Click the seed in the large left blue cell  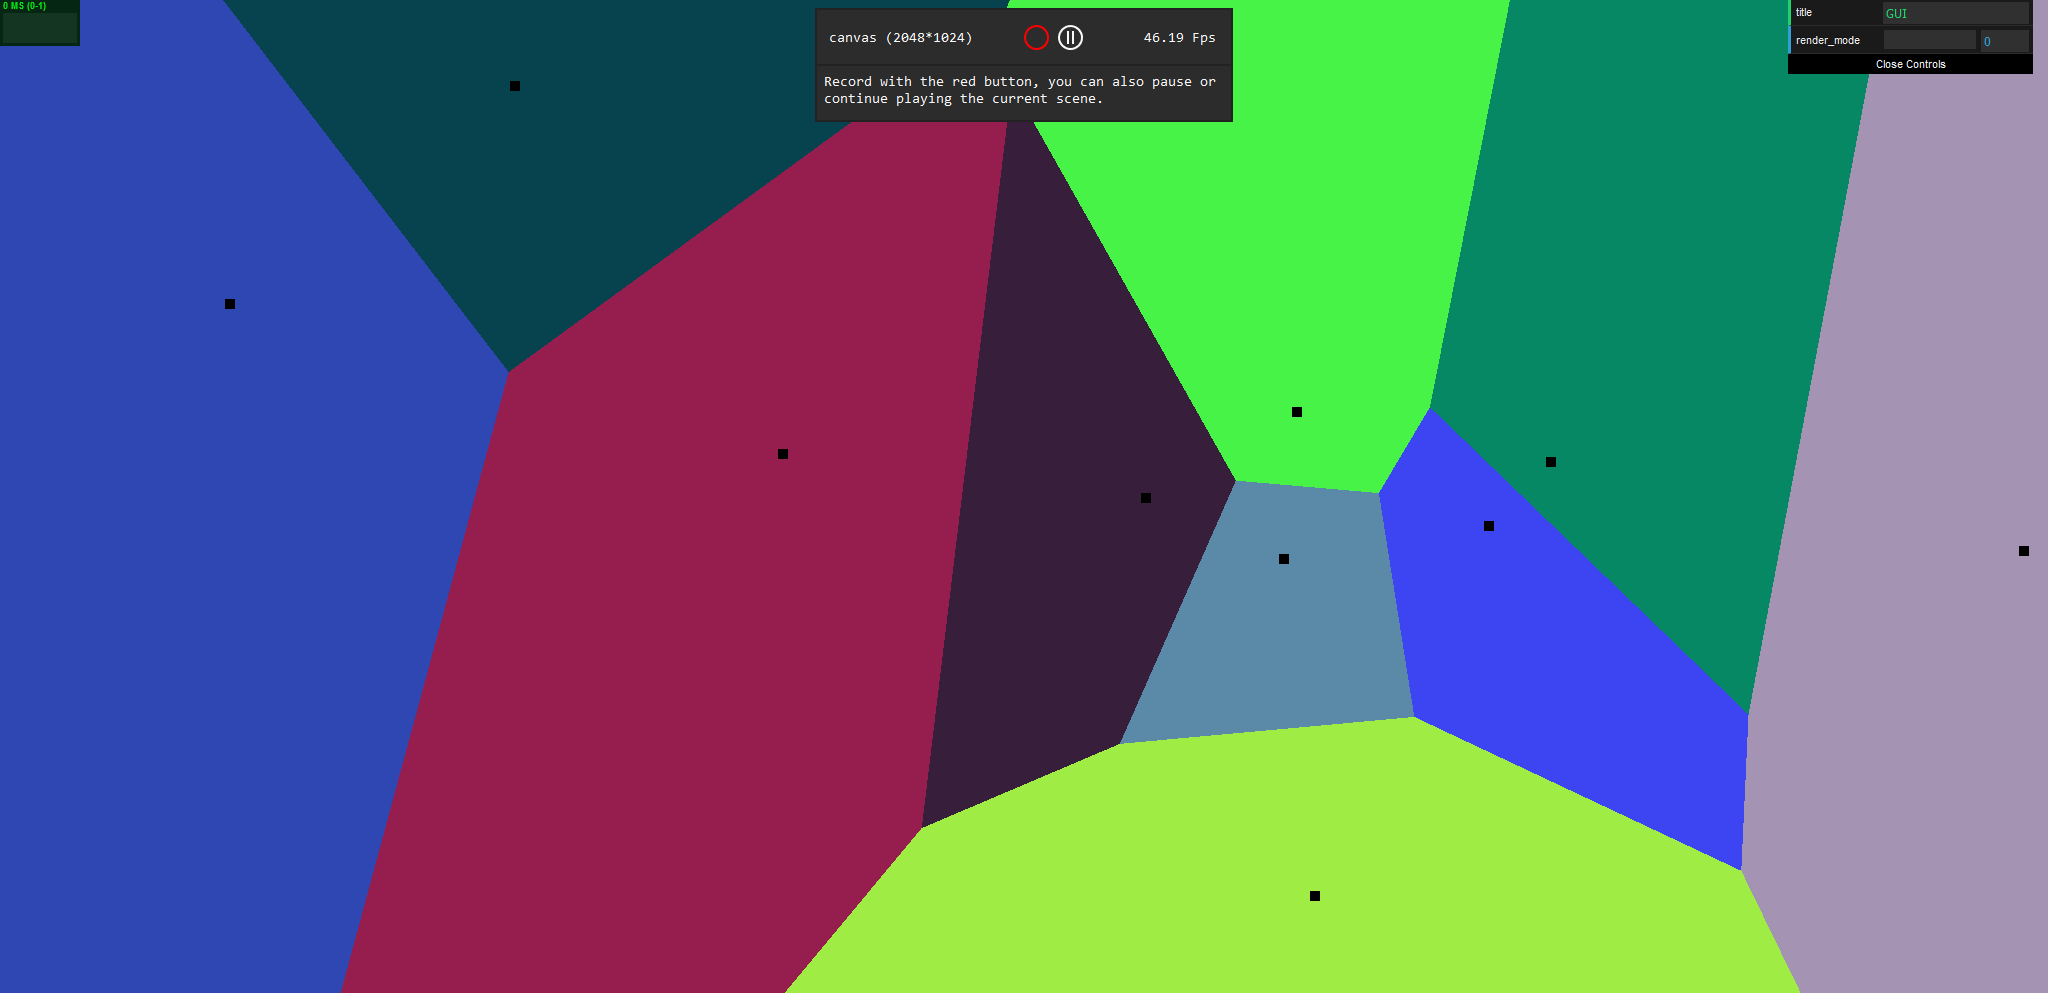(x=230, y=304)
